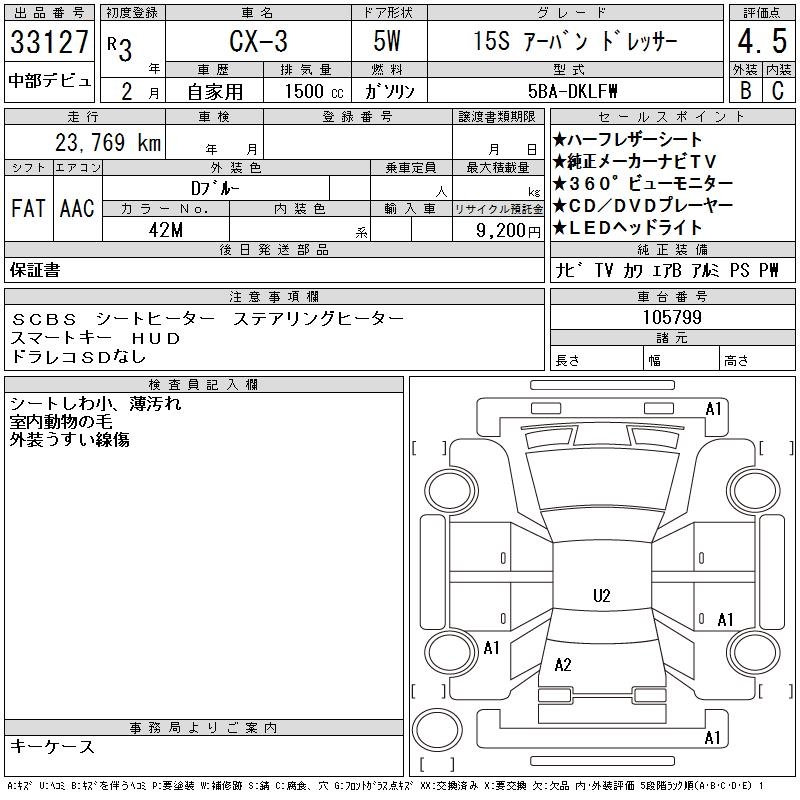This screenshot has height=800, width=800.
Task: Click sales point CD/DVDプレーヤー
Action: [x=643, y=206]
